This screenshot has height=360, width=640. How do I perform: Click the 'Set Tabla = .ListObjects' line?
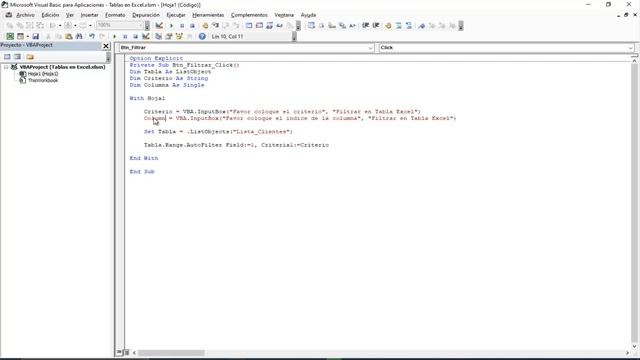pyautogui.click(x=218, y=132)
